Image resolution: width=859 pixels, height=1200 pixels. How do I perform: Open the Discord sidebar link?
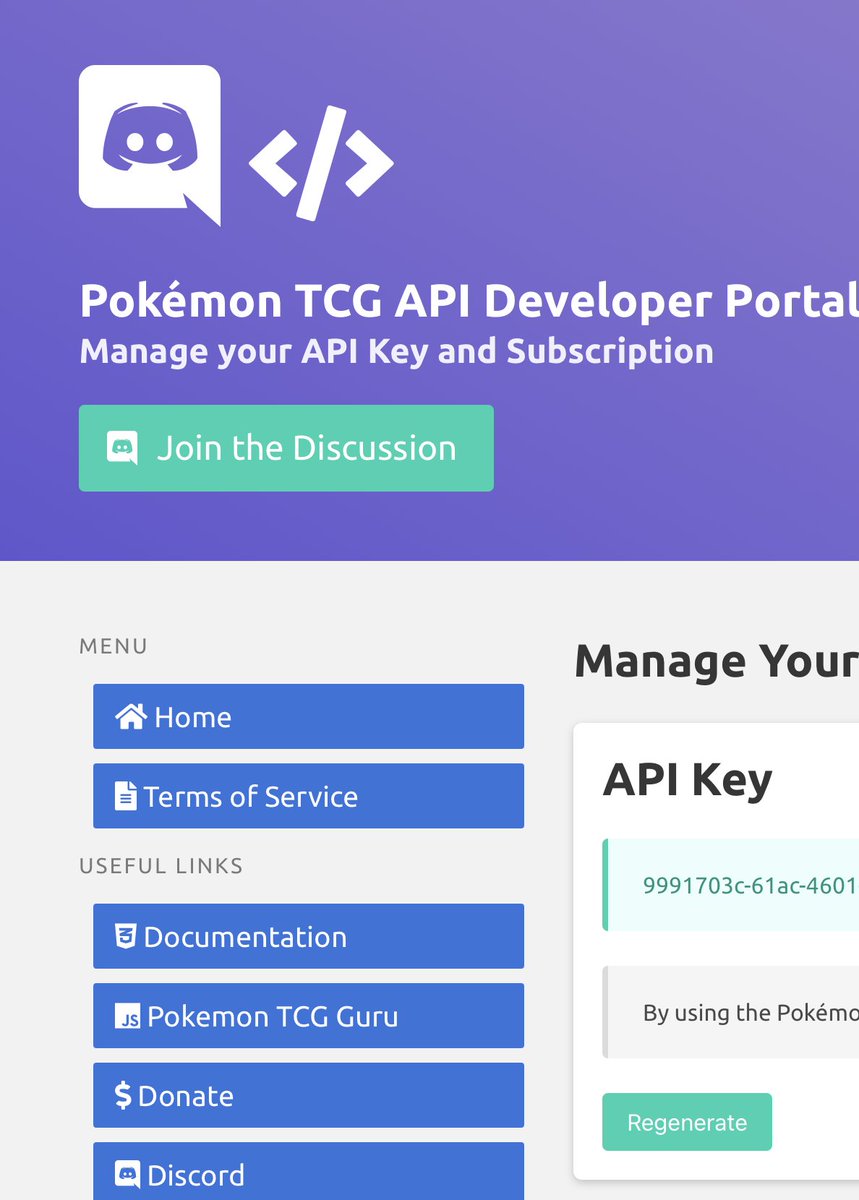pyautogui.click(x=308, y=1171)
